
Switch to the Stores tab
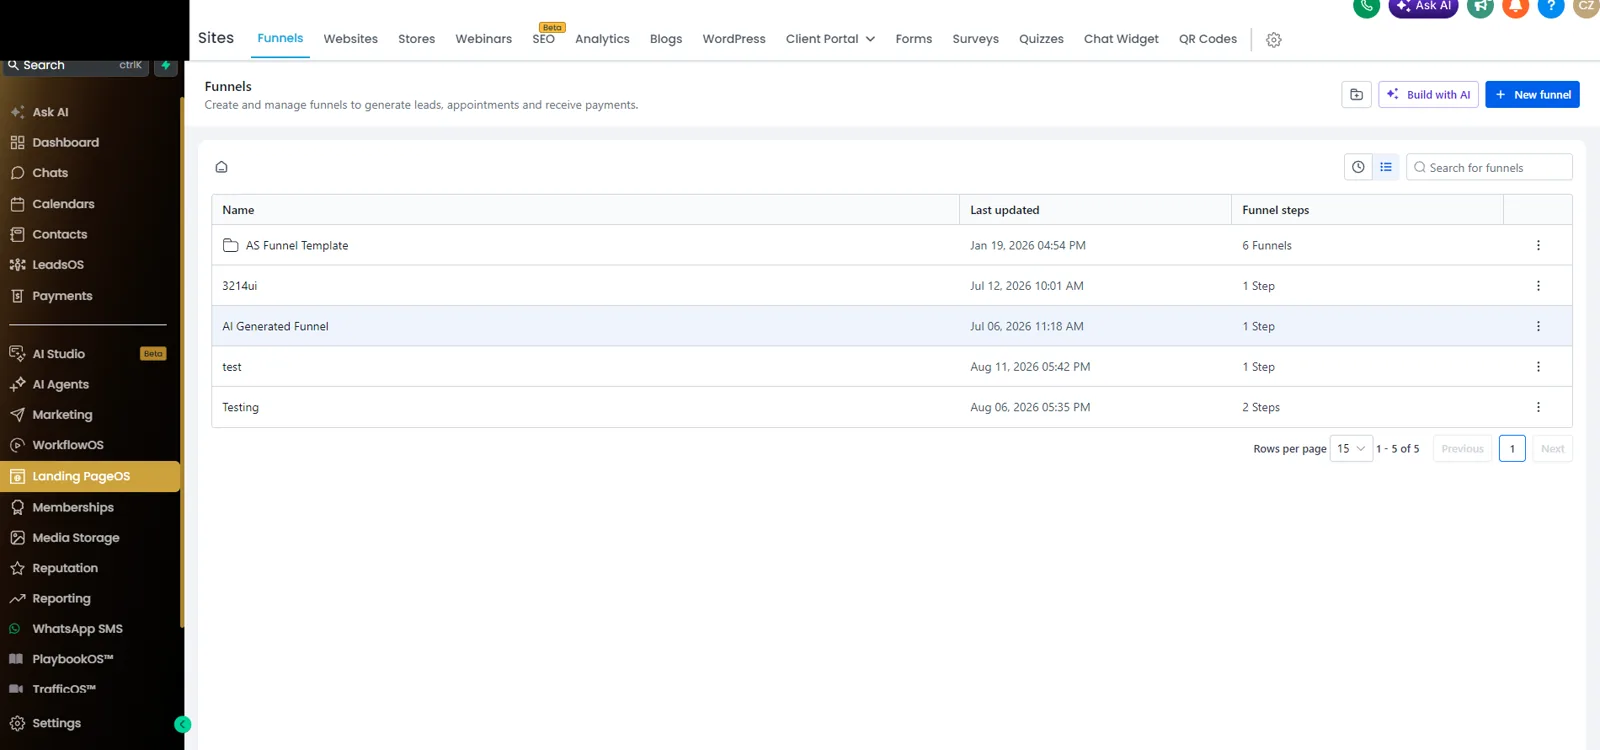coord(416,39)
